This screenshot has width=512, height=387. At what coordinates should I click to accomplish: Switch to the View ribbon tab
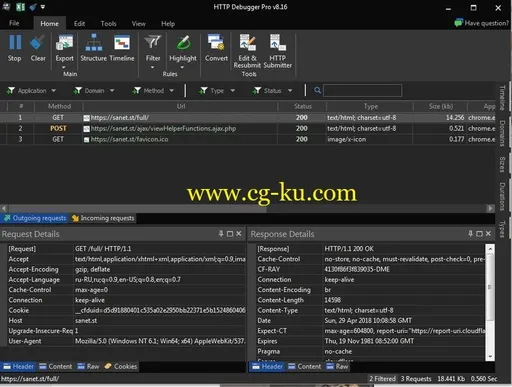click(138, 24)
